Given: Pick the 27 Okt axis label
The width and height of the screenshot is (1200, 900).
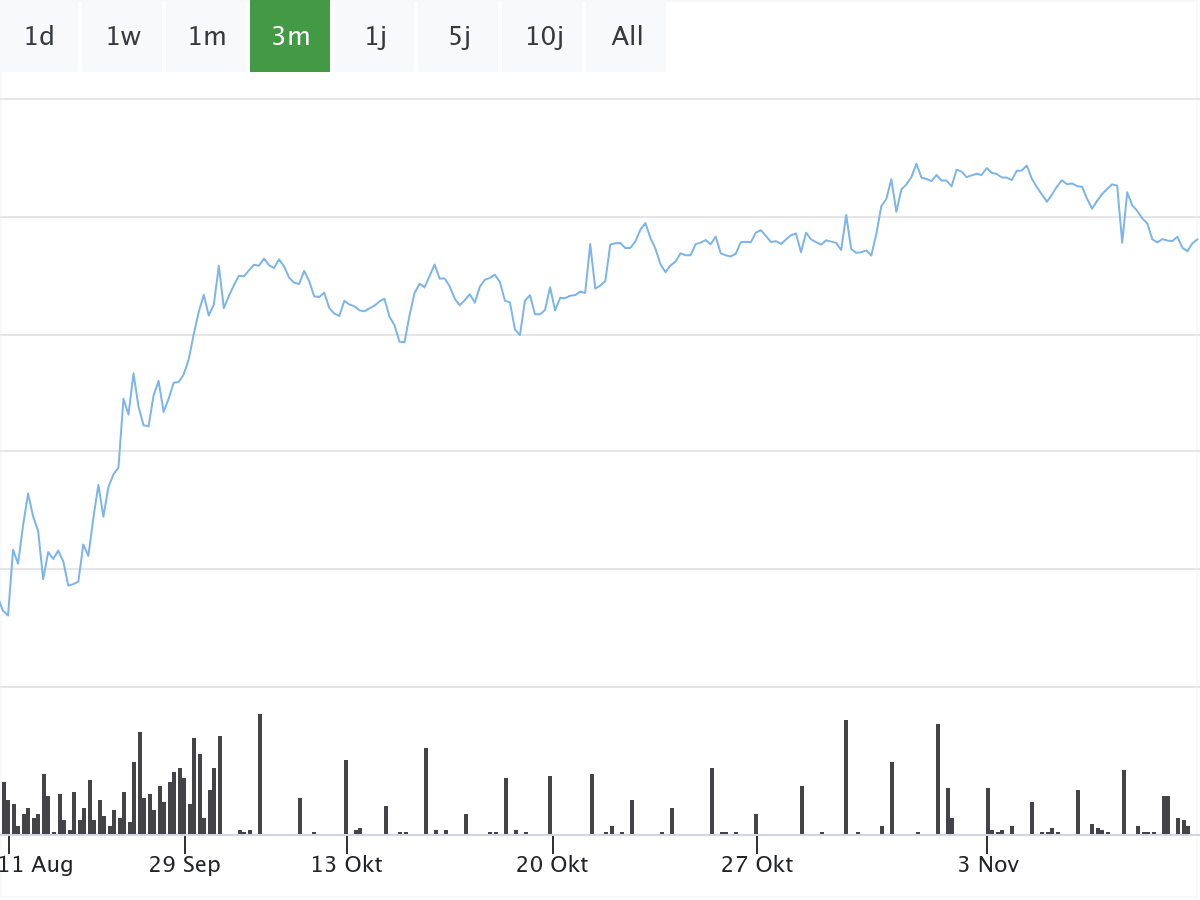Looking at the screenshot, I should click(x=757, y=864).
